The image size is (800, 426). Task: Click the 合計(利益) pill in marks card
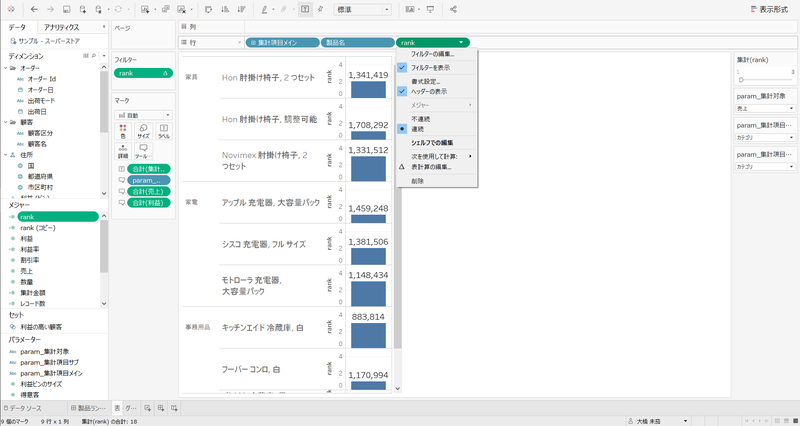coord(148,203)
